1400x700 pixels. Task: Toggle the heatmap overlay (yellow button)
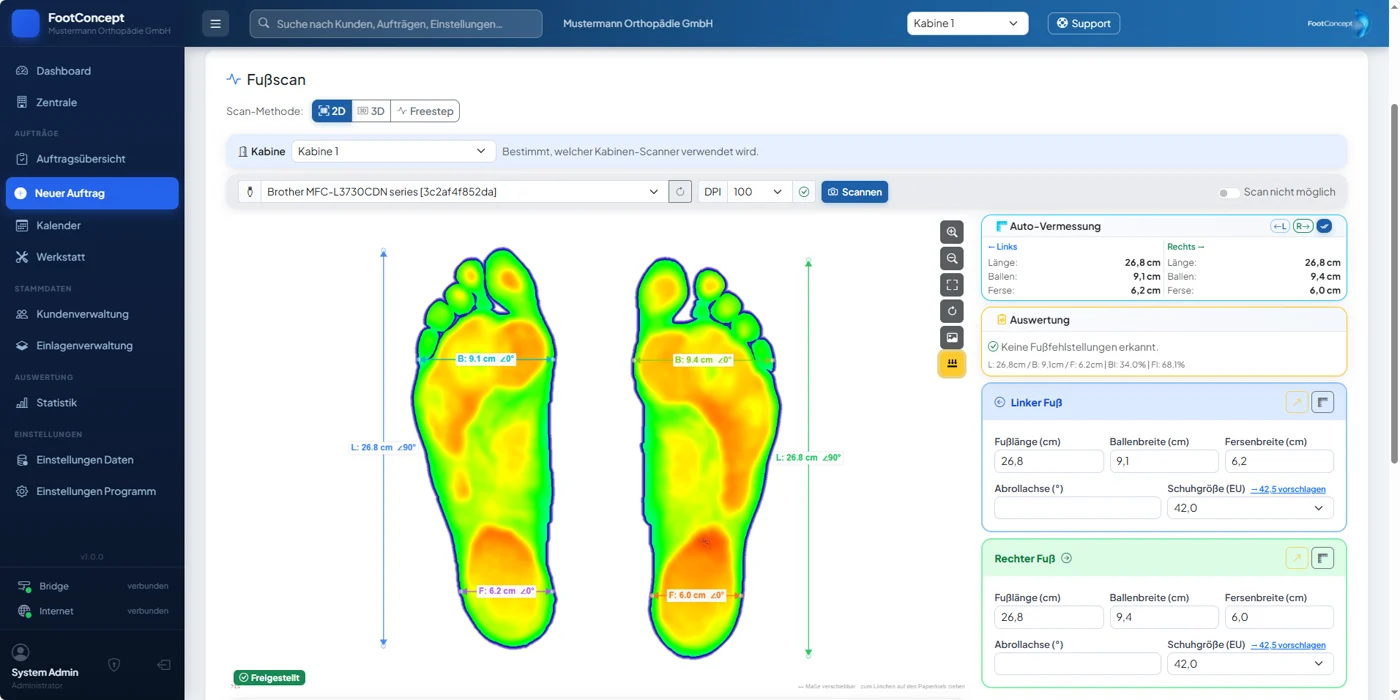point(952,364)
